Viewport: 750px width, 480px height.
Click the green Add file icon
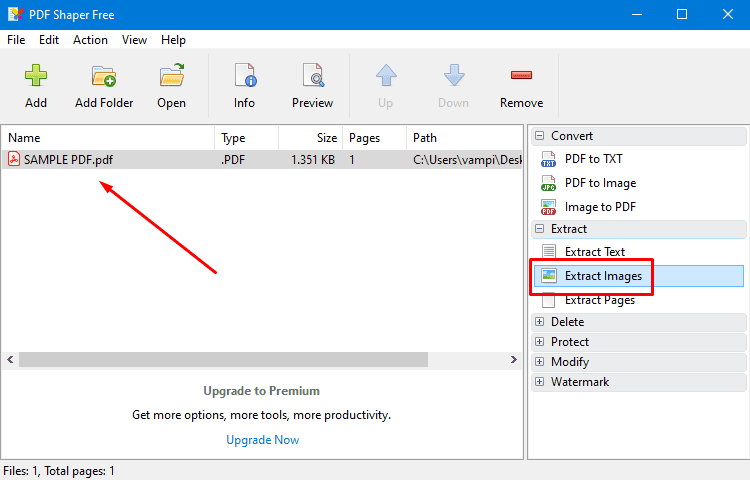[x=36, y=76]
